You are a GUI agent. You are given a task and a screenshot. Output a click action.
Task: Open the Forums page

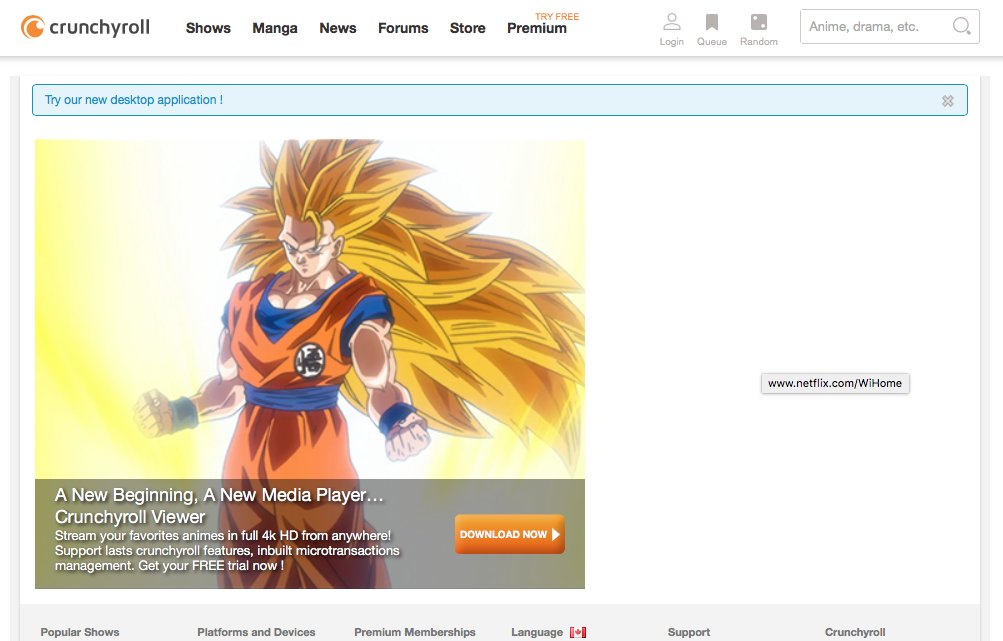[403, 28]
